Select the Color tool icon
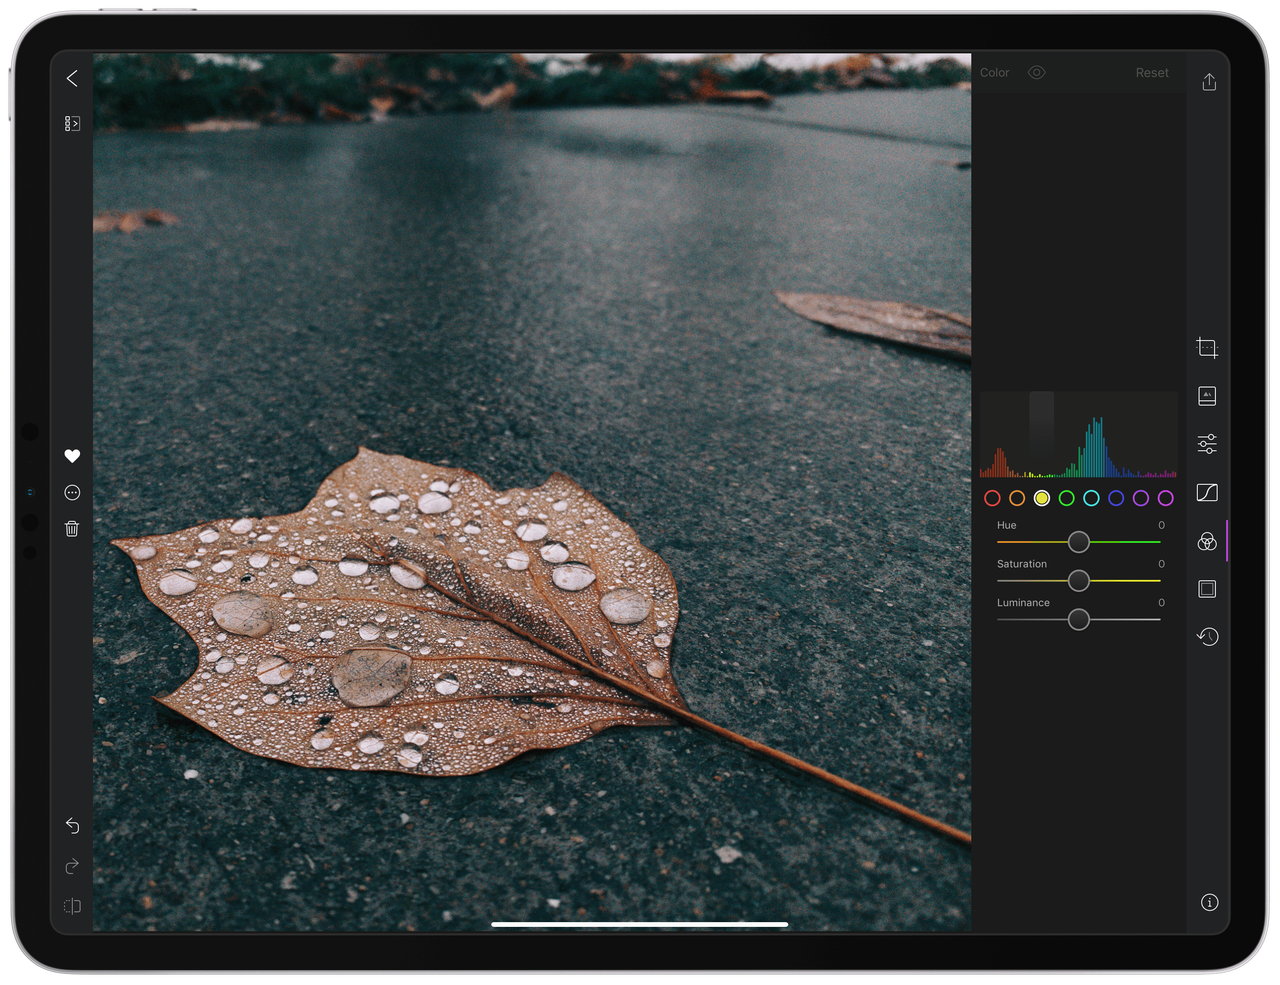This screenshot has width=1280, height=985. pos(1207,541)
